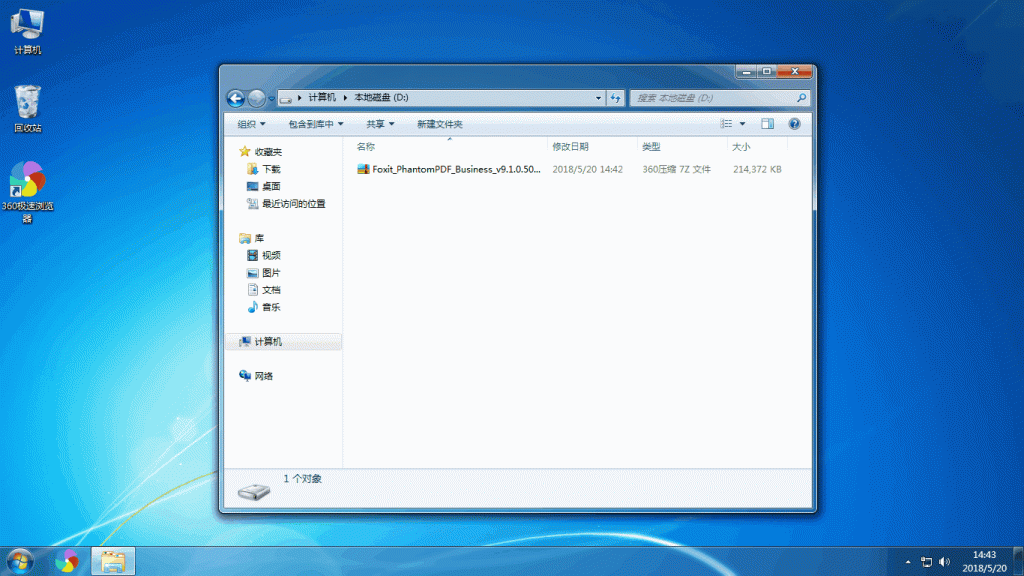
Task: Click the search magnifier icon
Action: click(801, 98)
